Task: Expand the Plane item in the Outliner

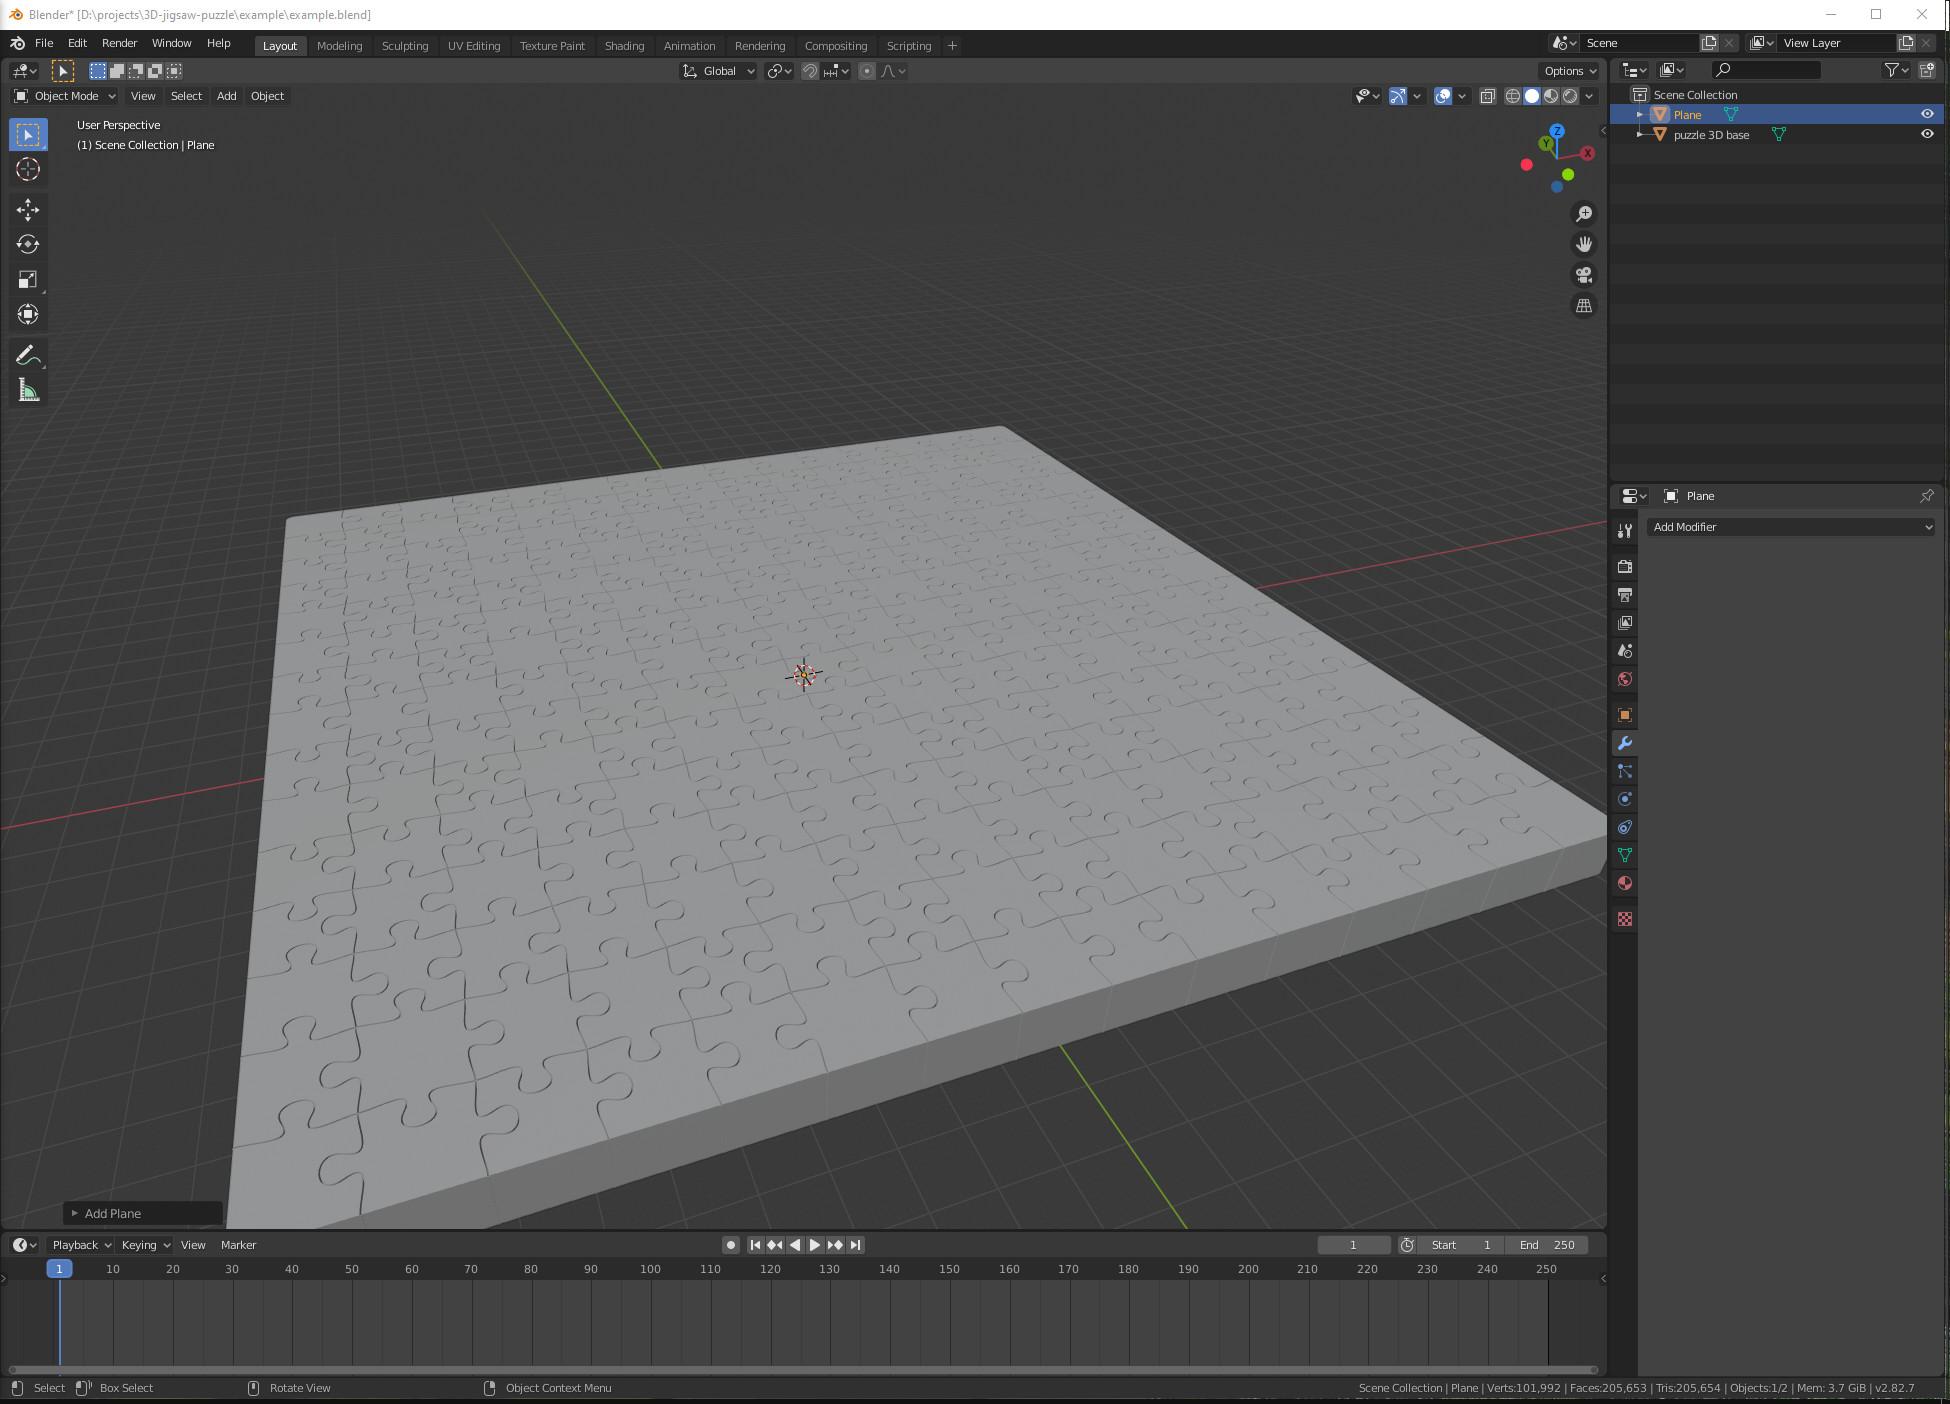Action: click(1638, 114)
